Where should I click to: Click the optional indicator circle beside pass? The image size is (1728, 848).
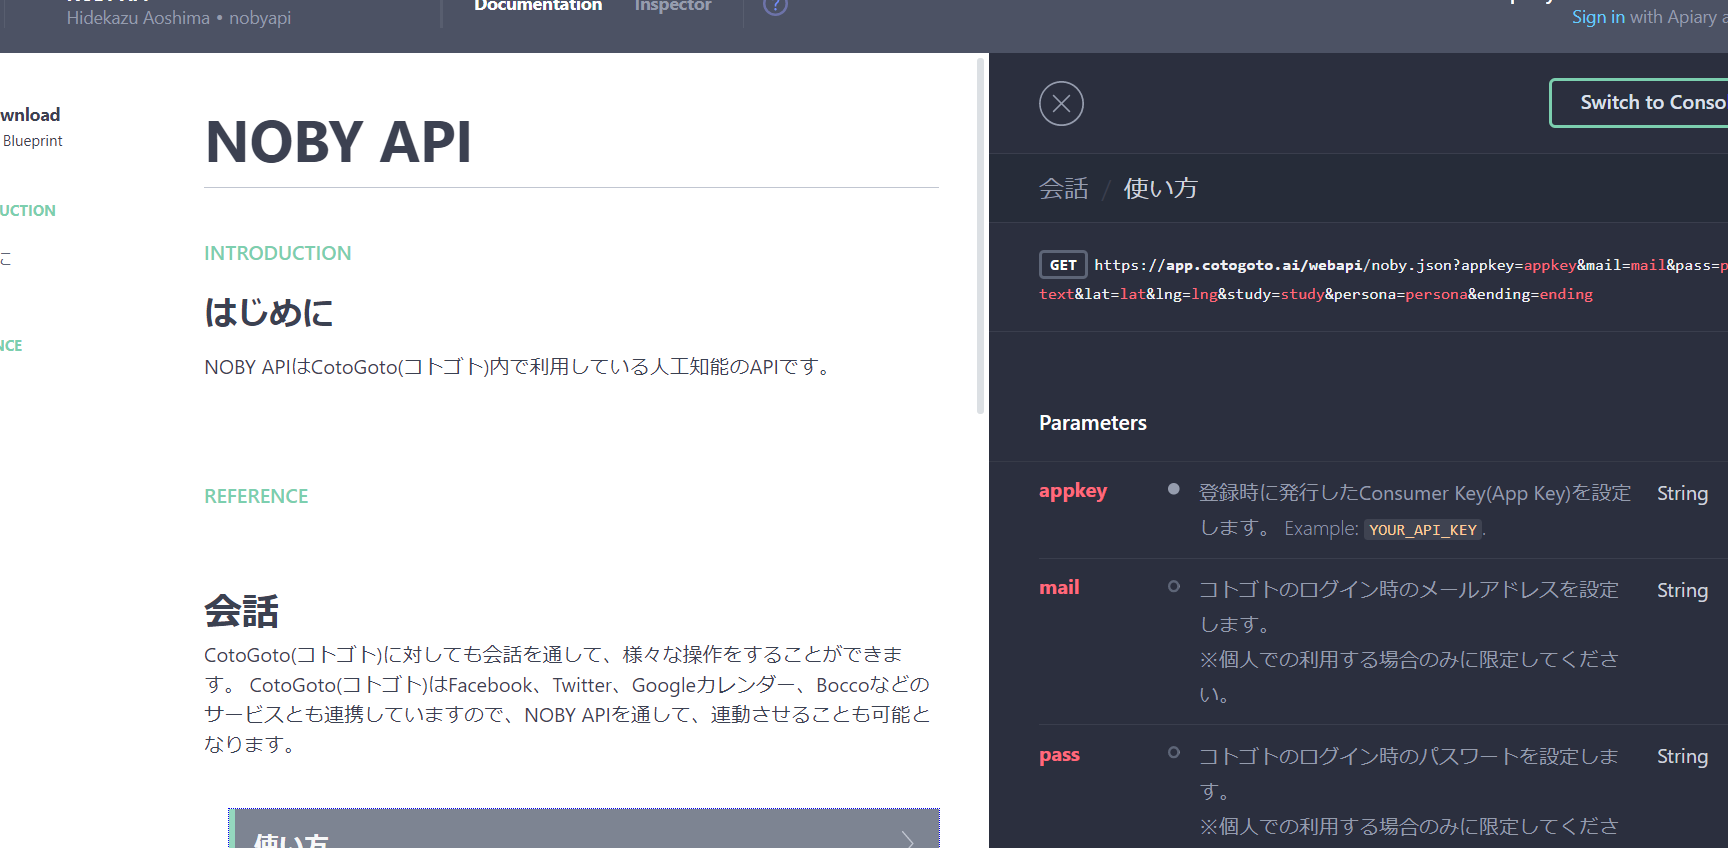[x=1174, y=752]
